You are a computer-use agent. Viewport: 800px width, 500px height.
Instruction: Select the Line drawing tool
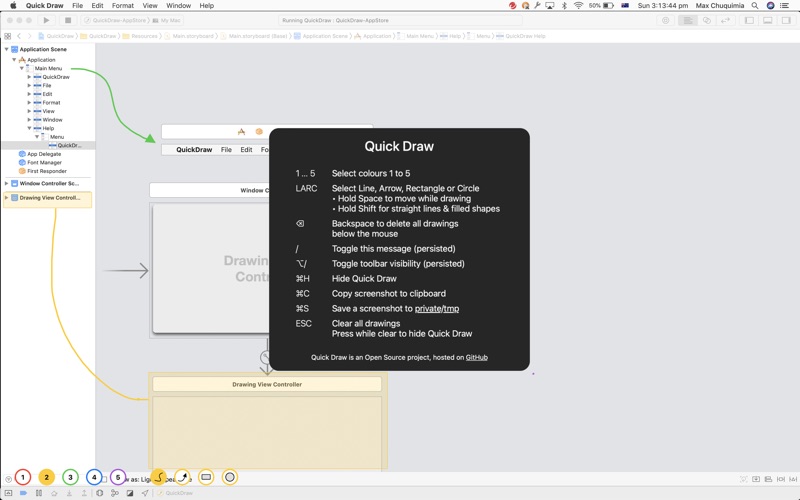159,477
